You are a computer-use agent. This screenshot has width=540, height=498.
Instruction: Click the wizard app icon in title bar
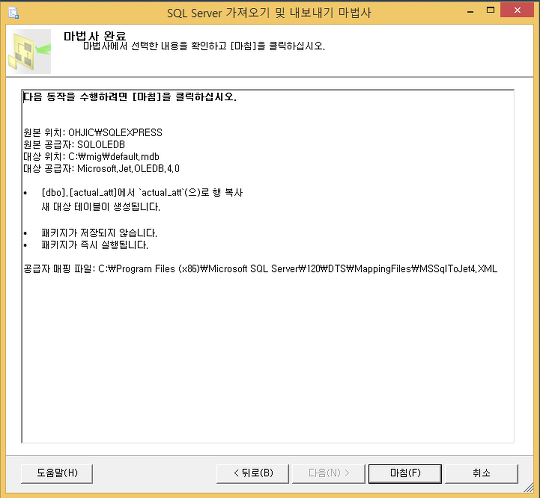pos(14,13)
